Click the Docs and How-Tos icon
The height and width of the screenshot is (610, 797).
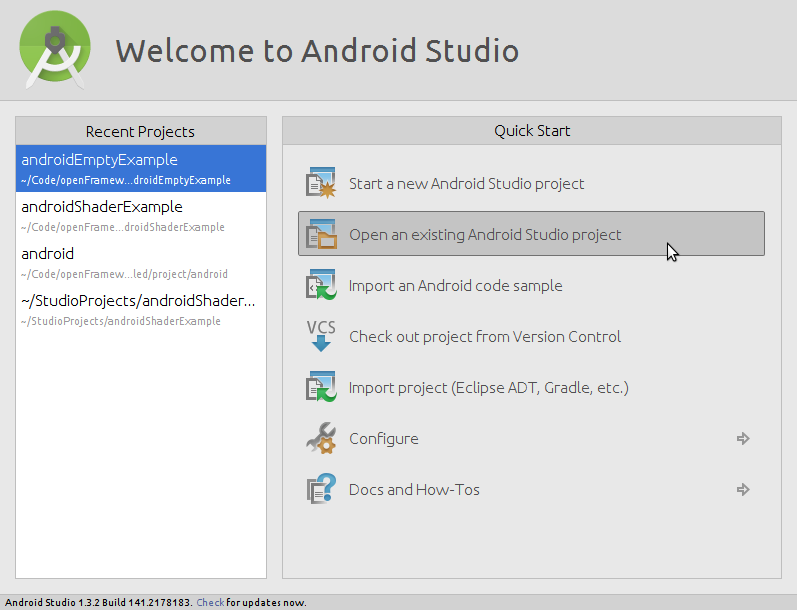pyautogui.click(x=321, y=490)
